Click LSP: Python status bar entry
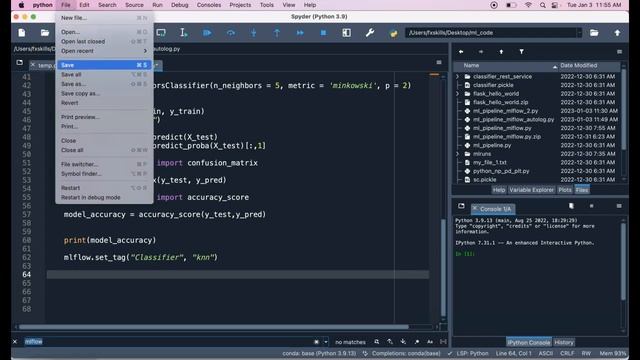This screenshot has height=360, width=640. [472, 353]
